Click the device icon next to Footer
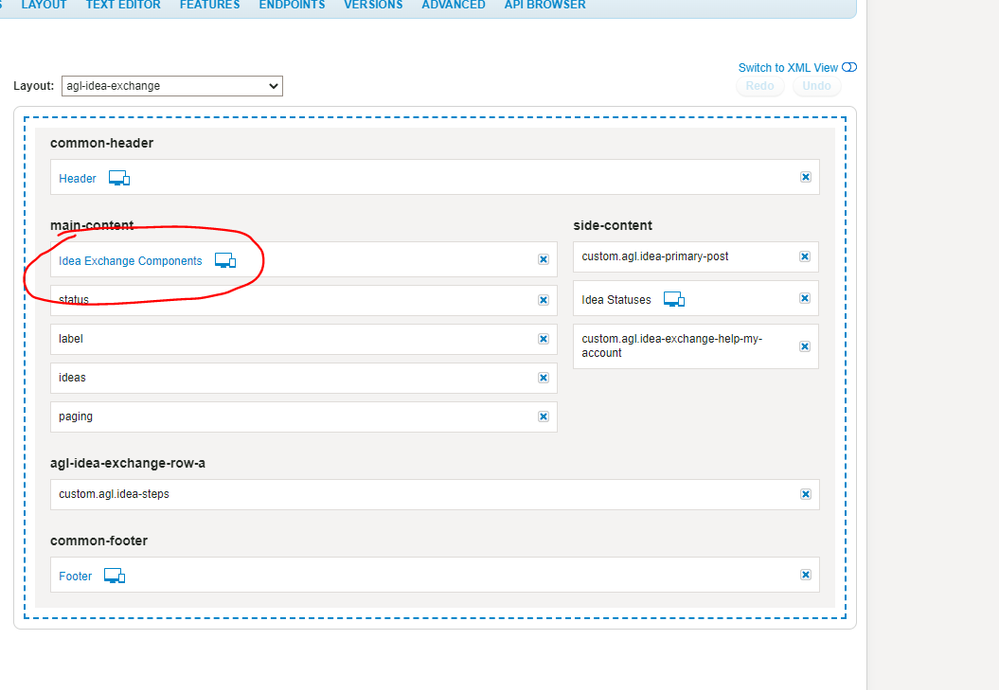The image size is (999, 690). pyautogui.click(x=115, y=576)
